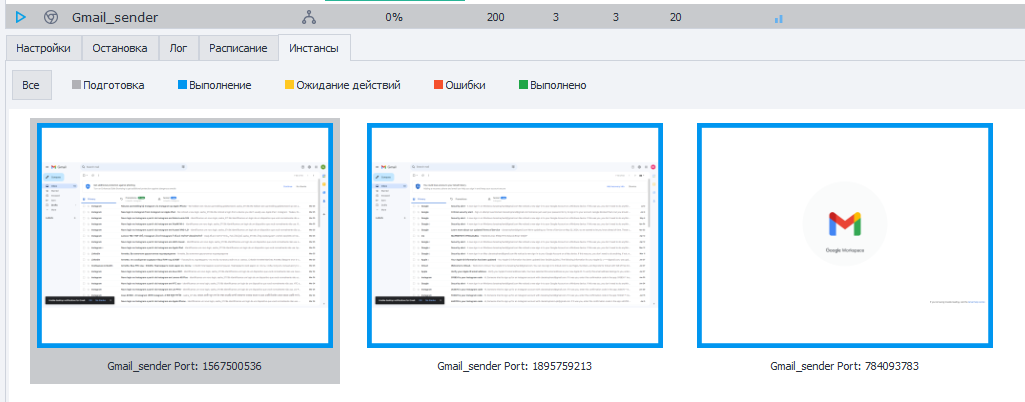This screenshot has width=1025, height=402.
Task: Switch to the Лог tab
Action: 178,48
